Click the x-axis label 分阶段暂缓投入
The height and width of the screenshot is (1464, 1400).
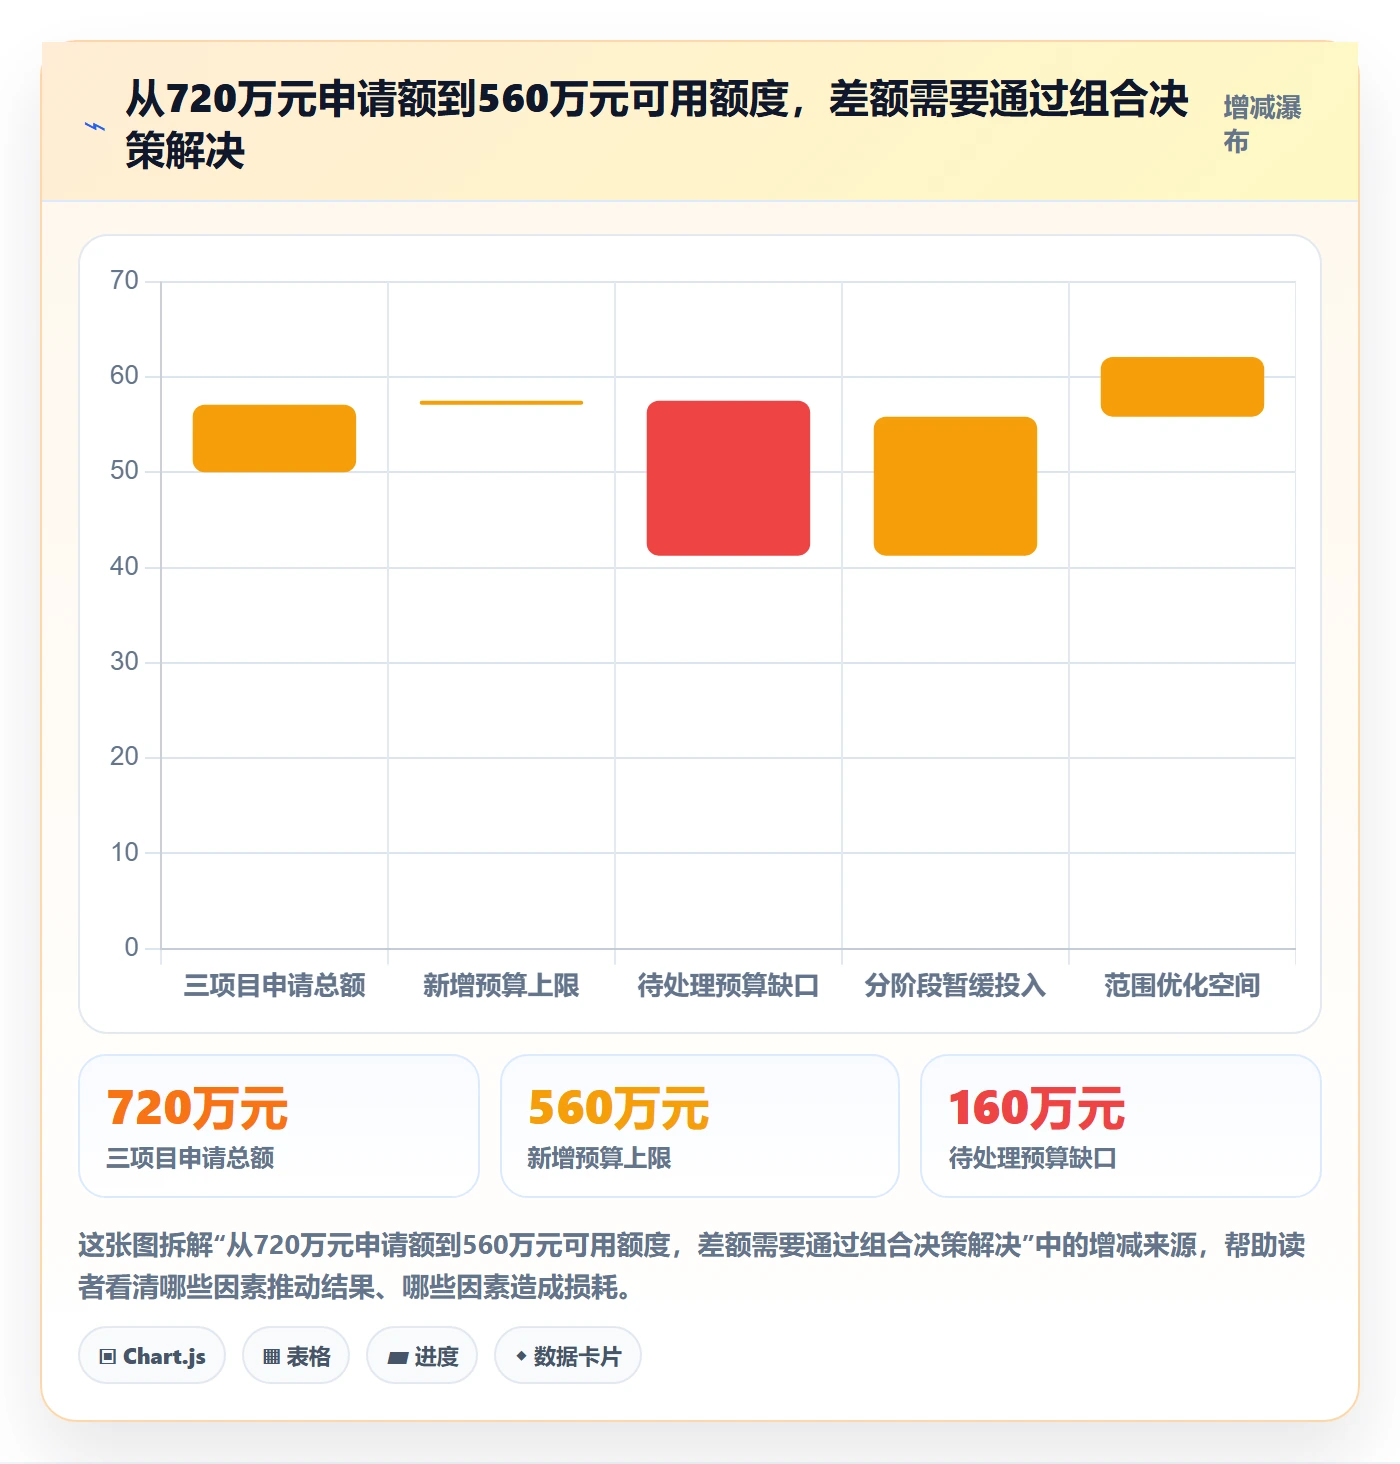[x=955, y=986]
